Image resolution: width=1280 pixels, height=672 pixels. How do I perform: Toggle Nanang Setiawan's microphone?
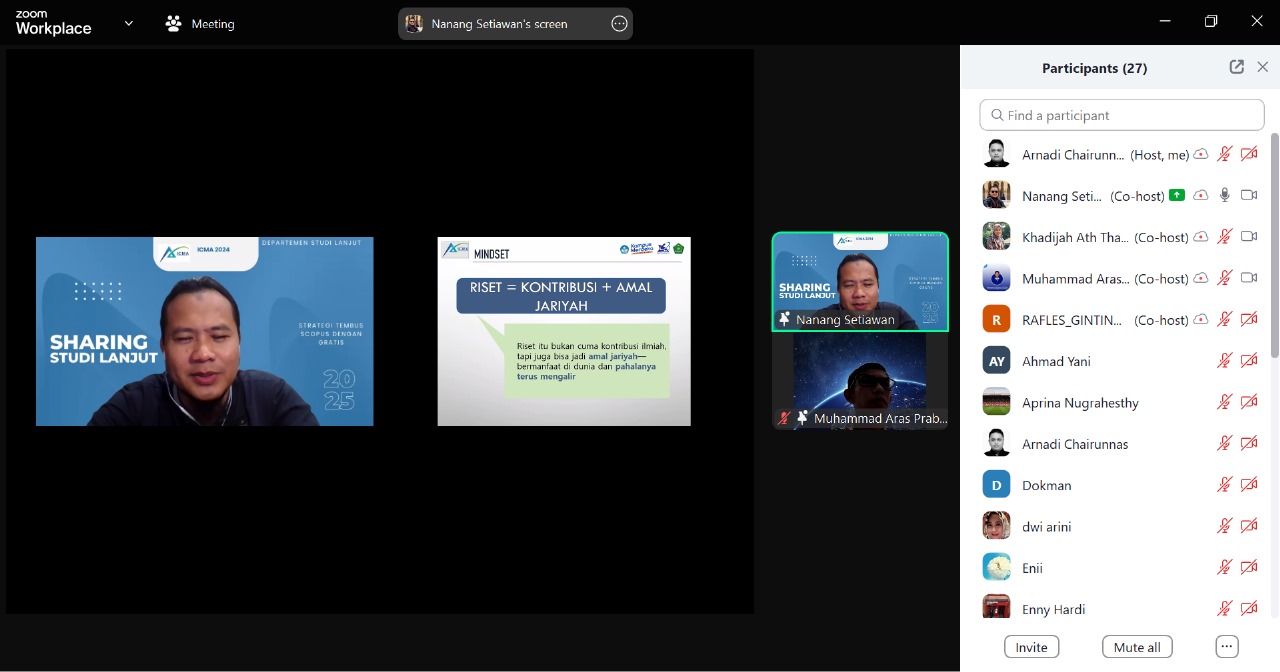point(1224,195)
